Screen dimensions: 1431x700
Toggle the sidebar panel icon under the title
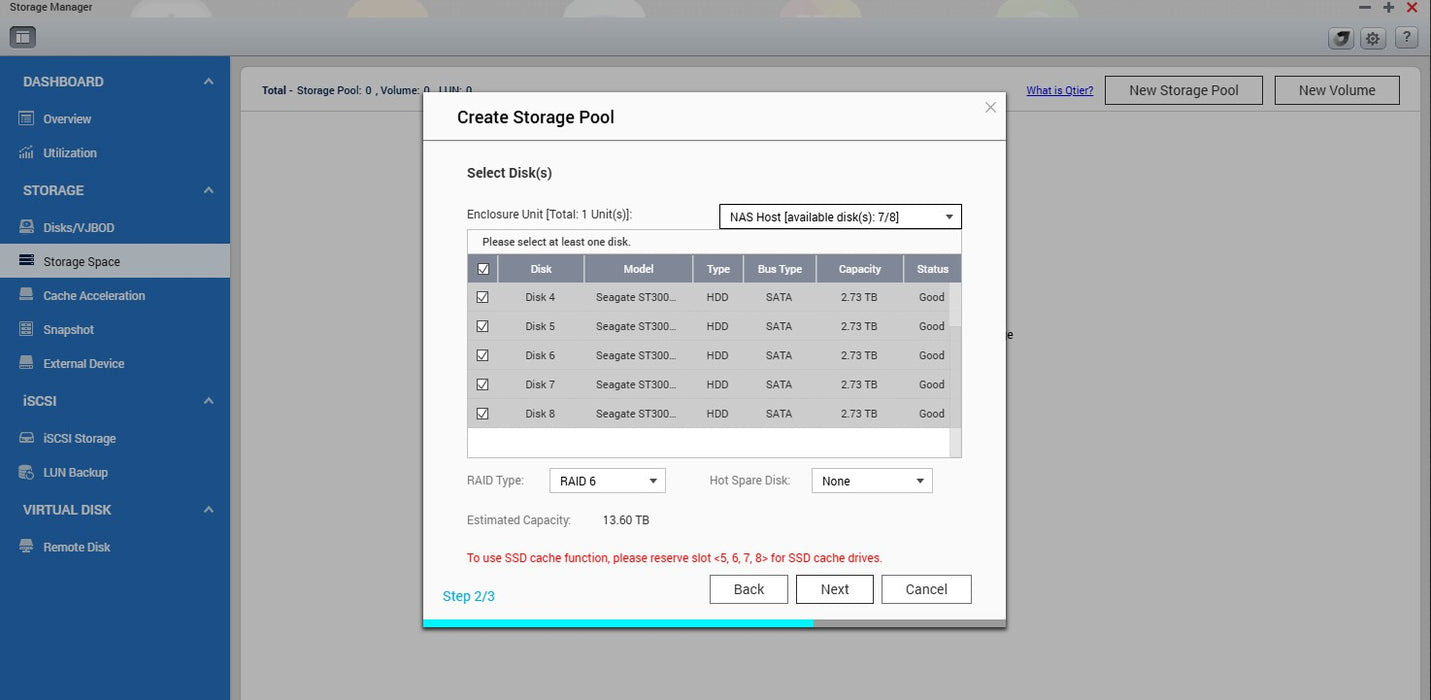[22, 38]
